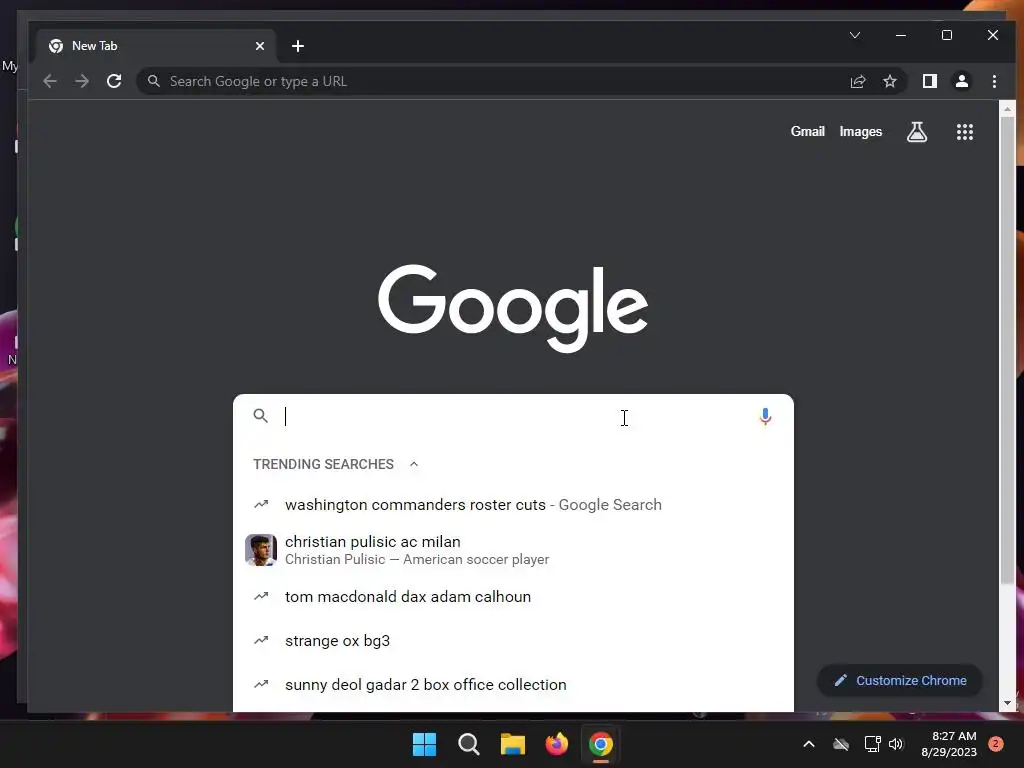Click the vertical scrollbar thumb
This screenshot has width=1024, height=768.
[1007, 351]
